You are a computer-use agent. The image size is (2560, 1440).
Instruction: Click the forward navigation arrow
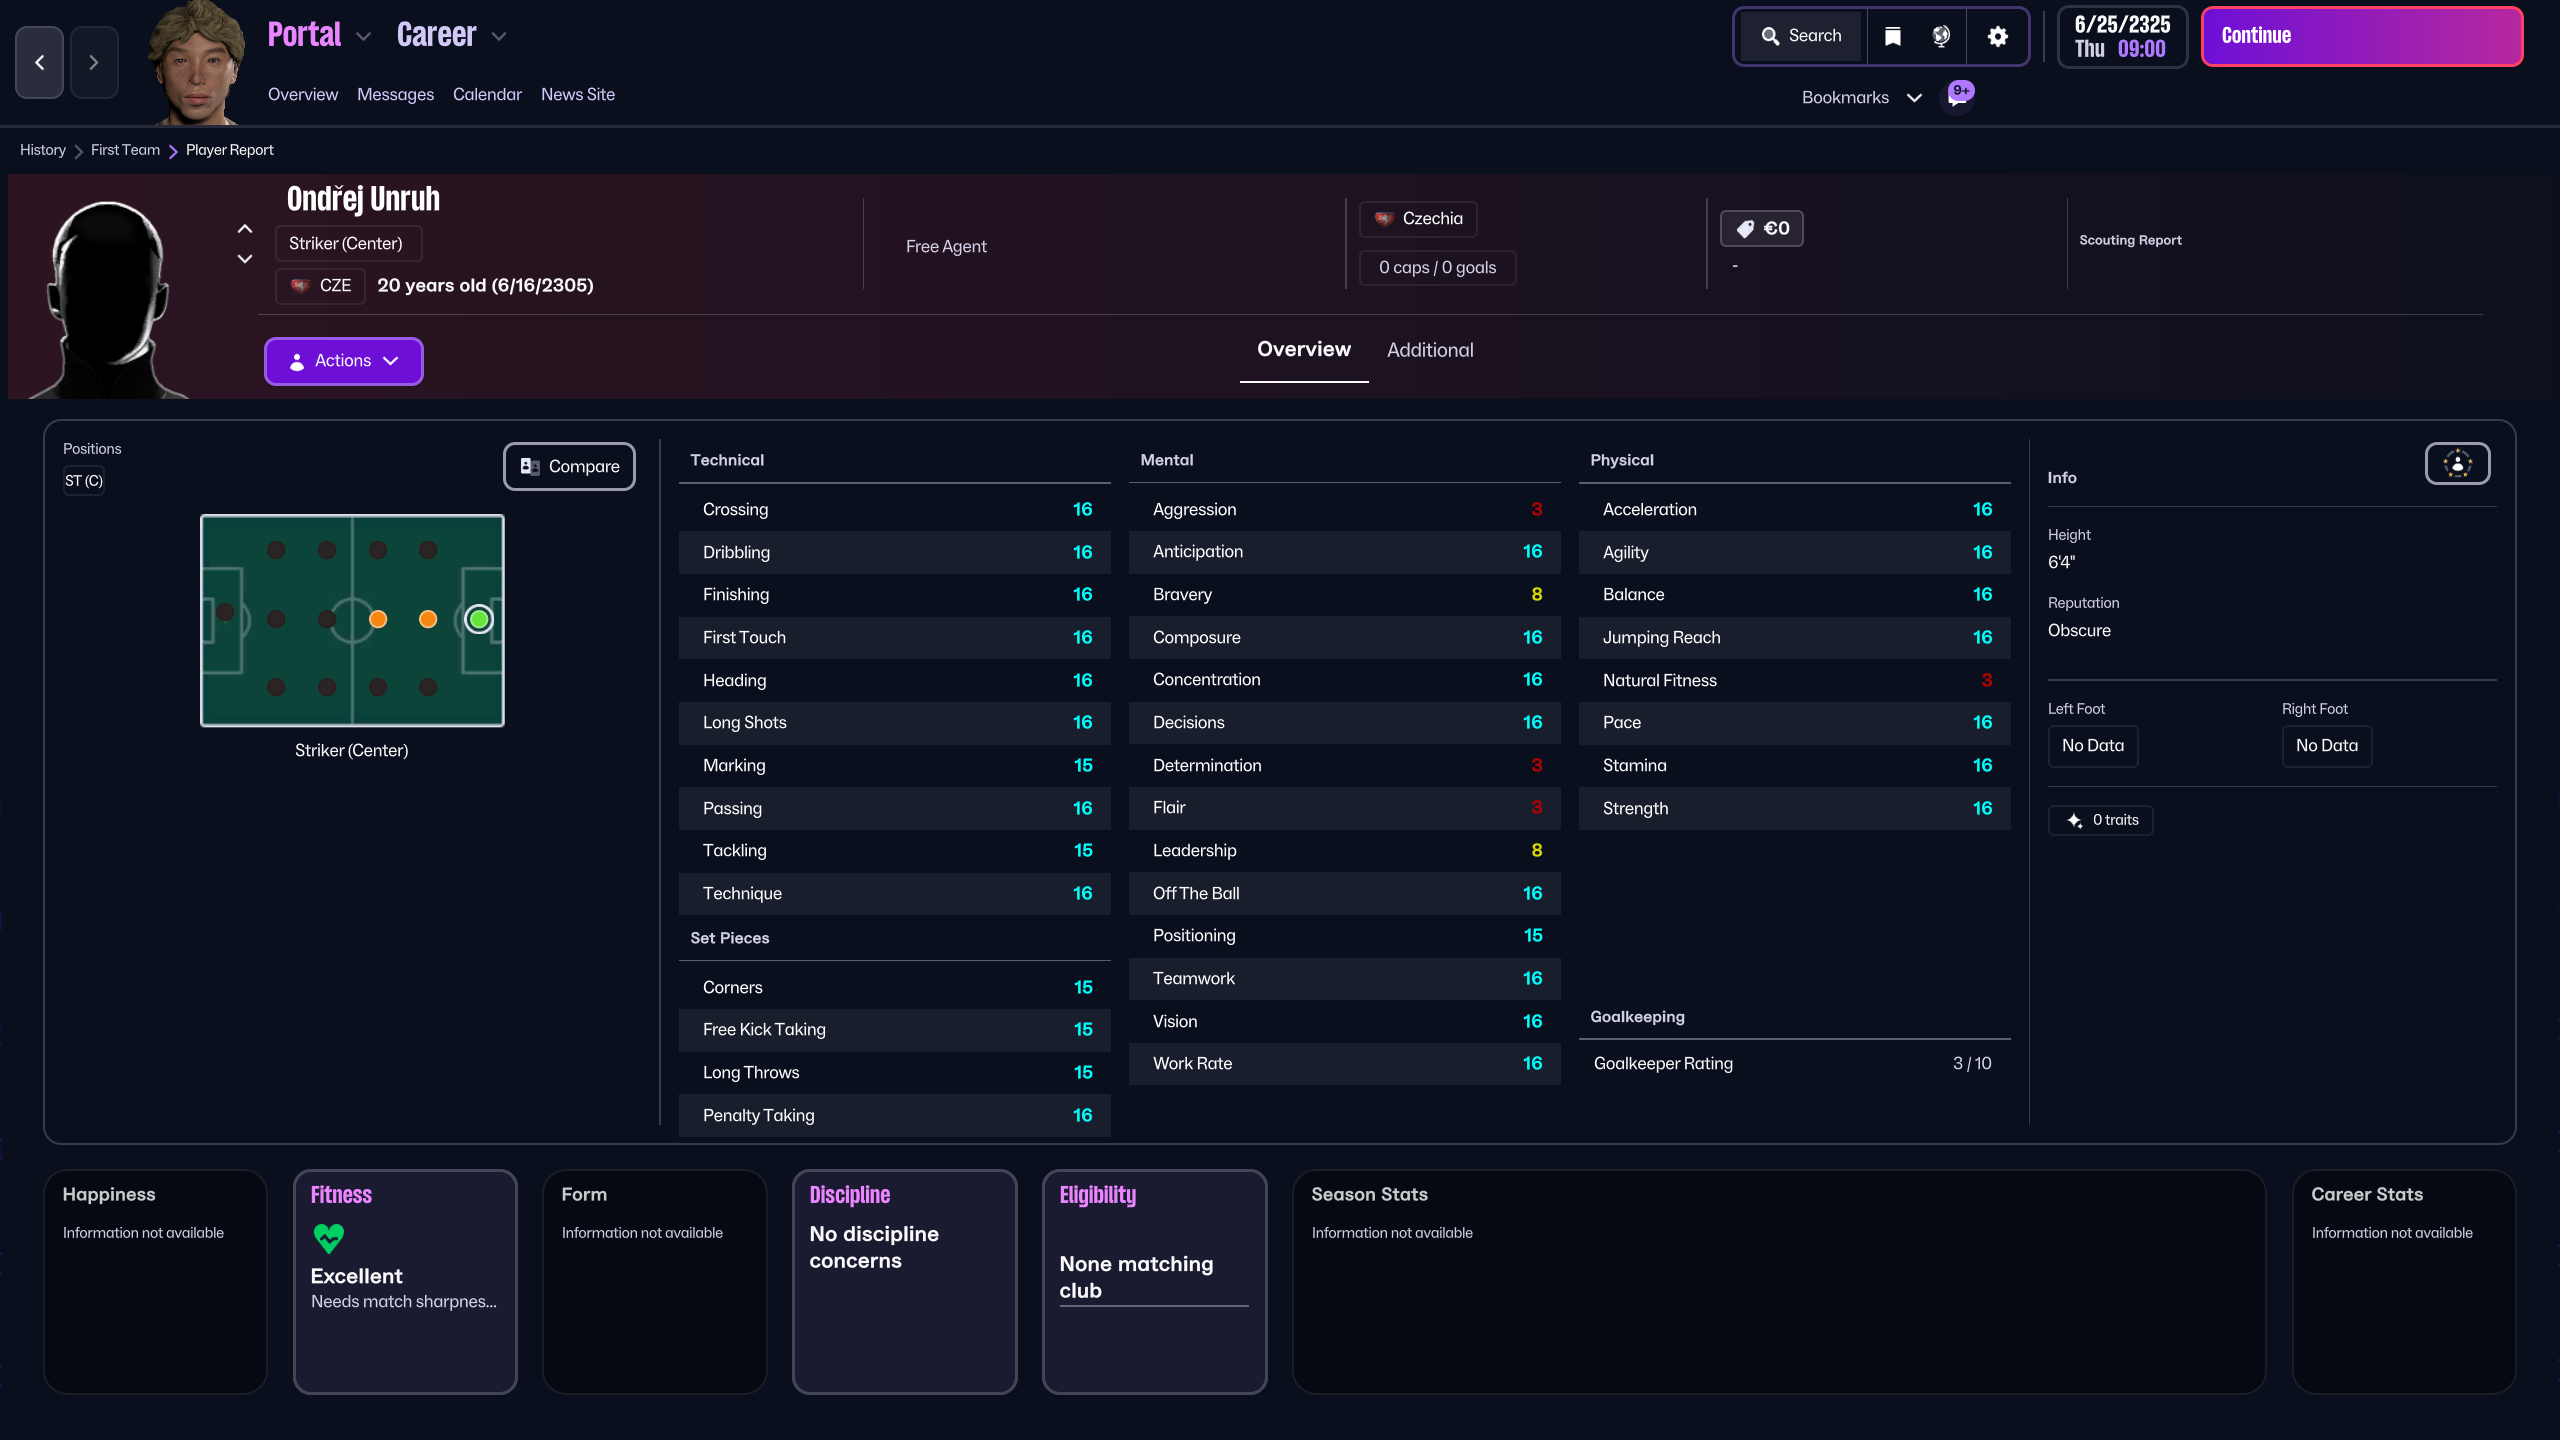click(x=94, y=62)
